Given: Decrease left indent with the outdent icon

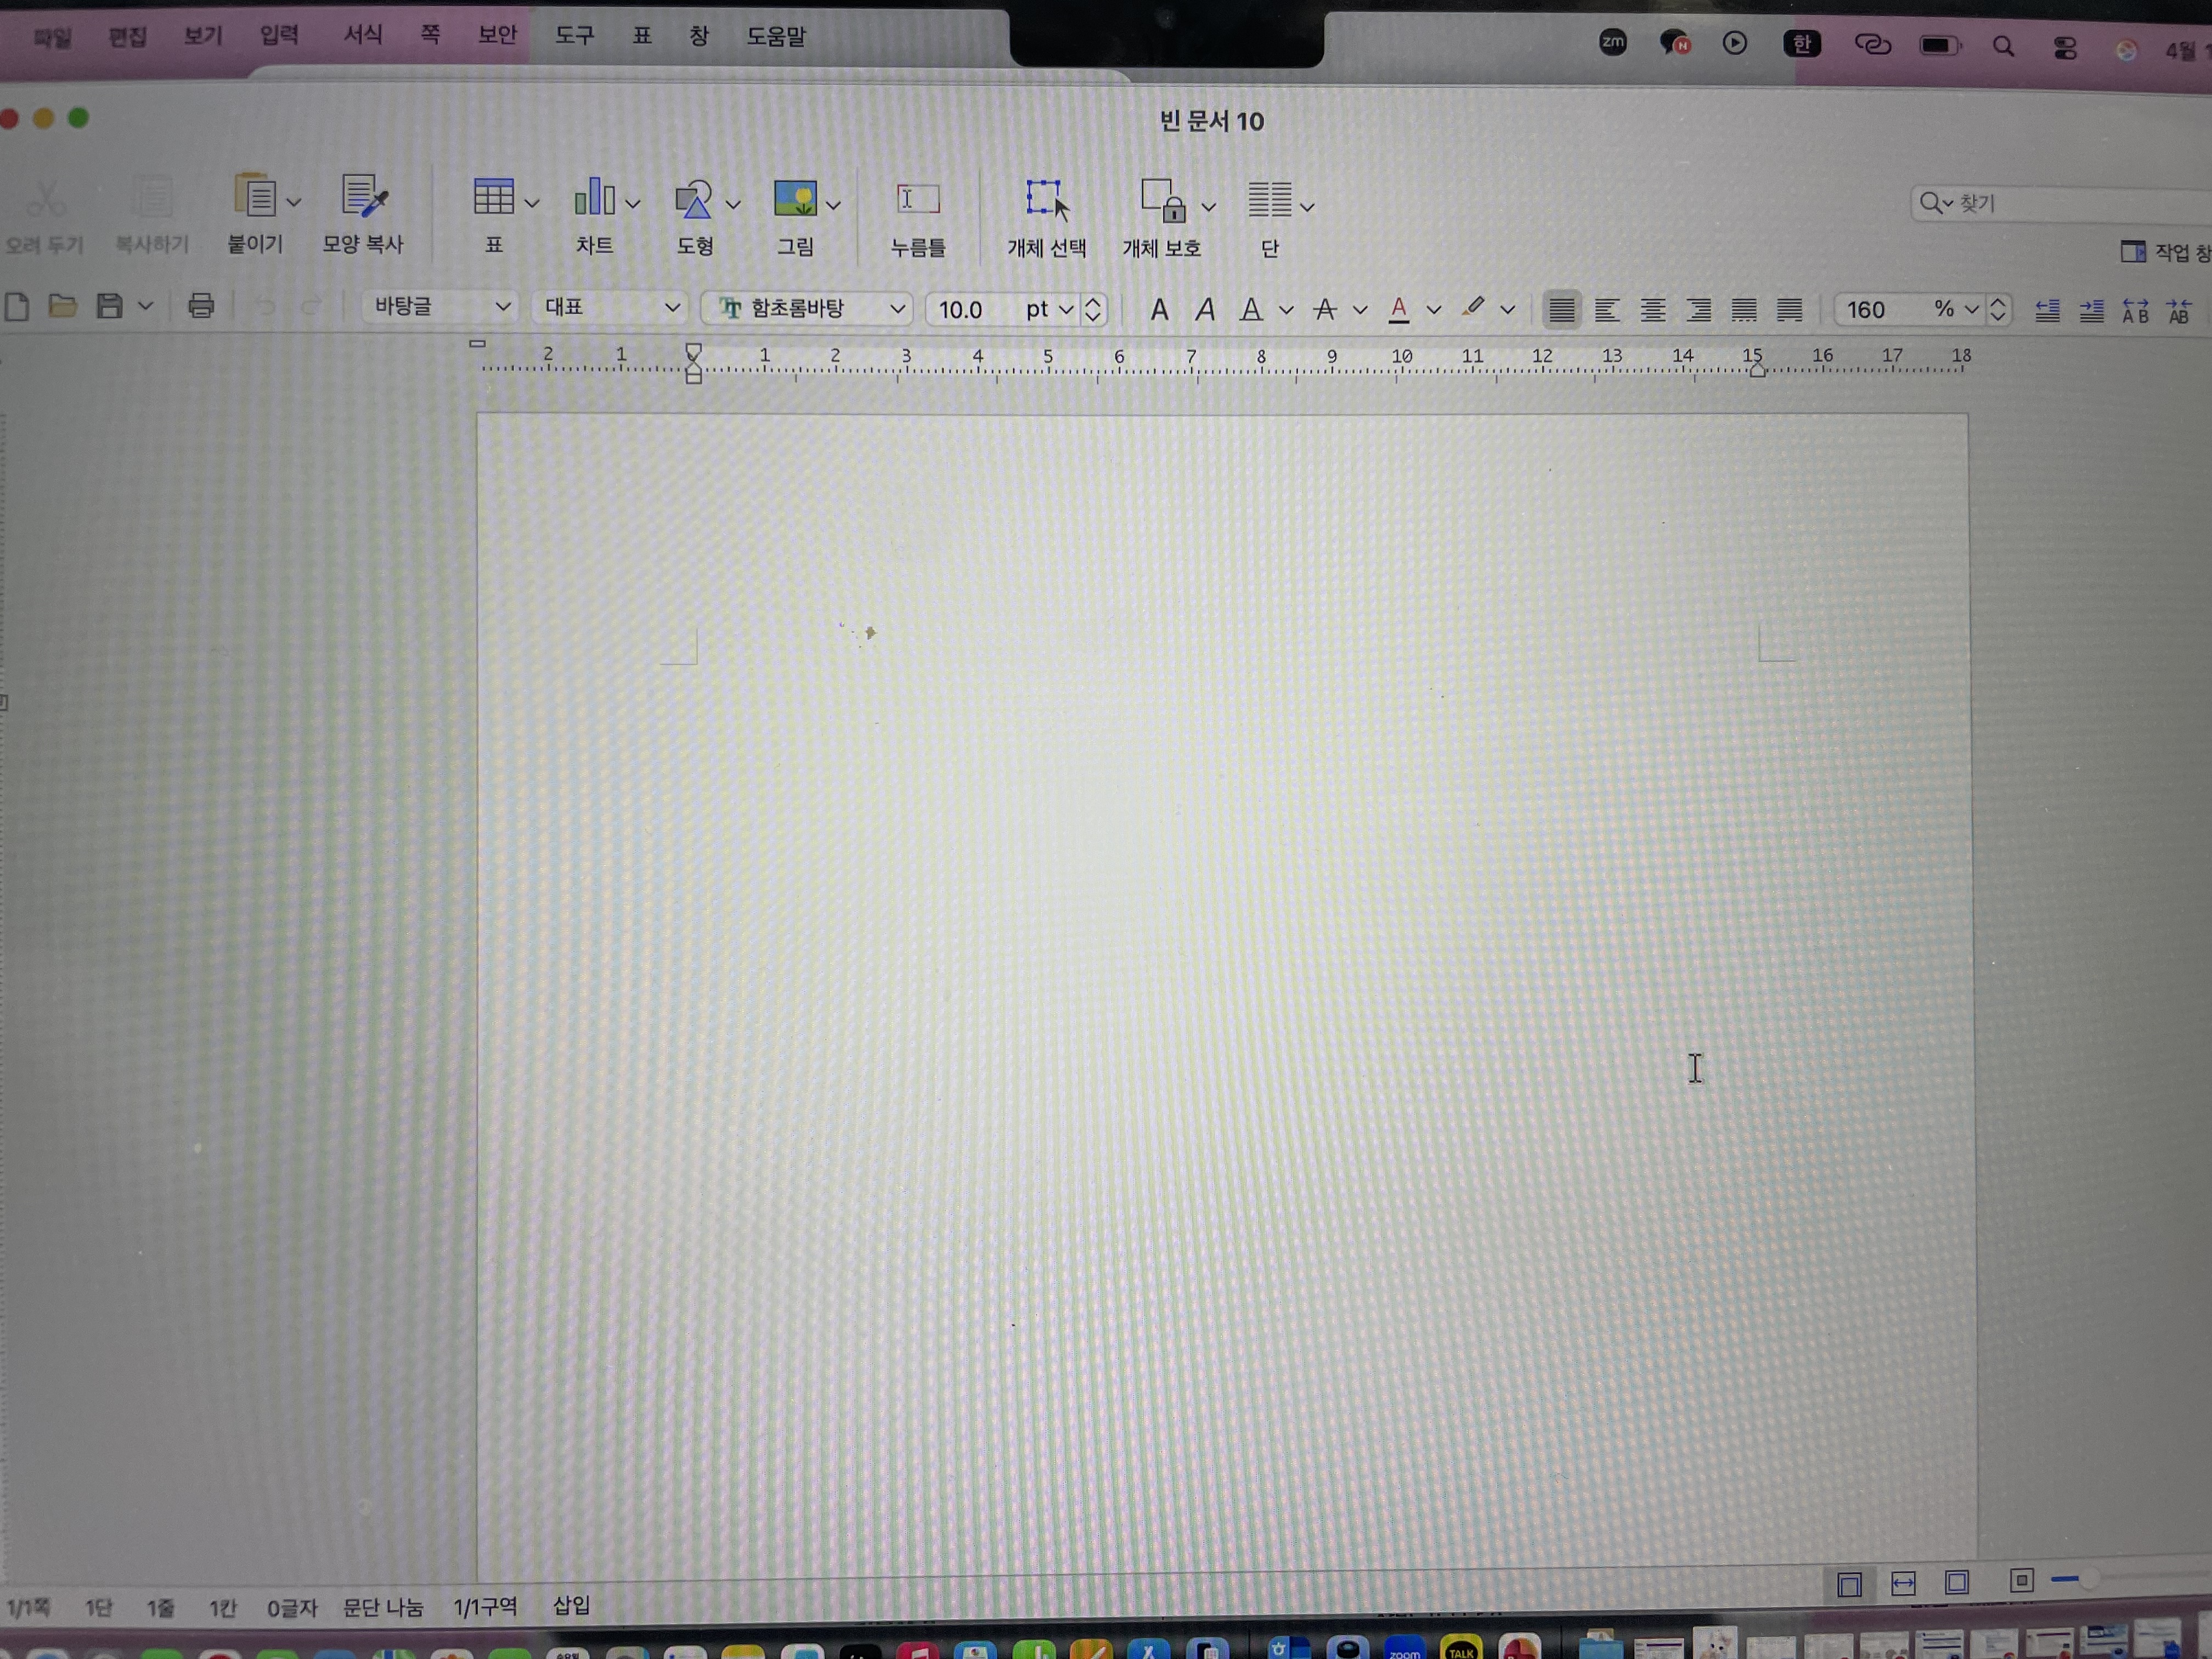Looking at the screenshot, I should [x=2047, y=310].
